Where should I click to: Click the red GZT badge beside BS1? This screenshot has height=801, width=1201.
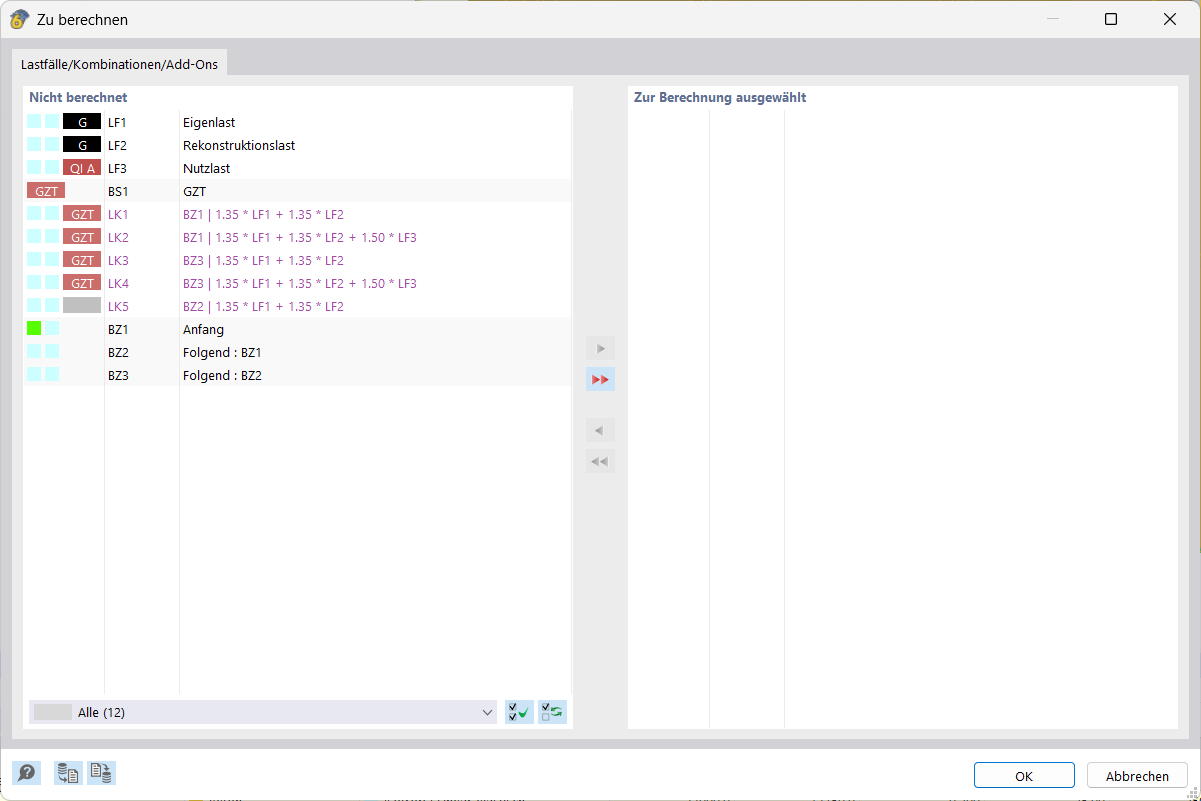pyautogui.click(x=45, y=190)
